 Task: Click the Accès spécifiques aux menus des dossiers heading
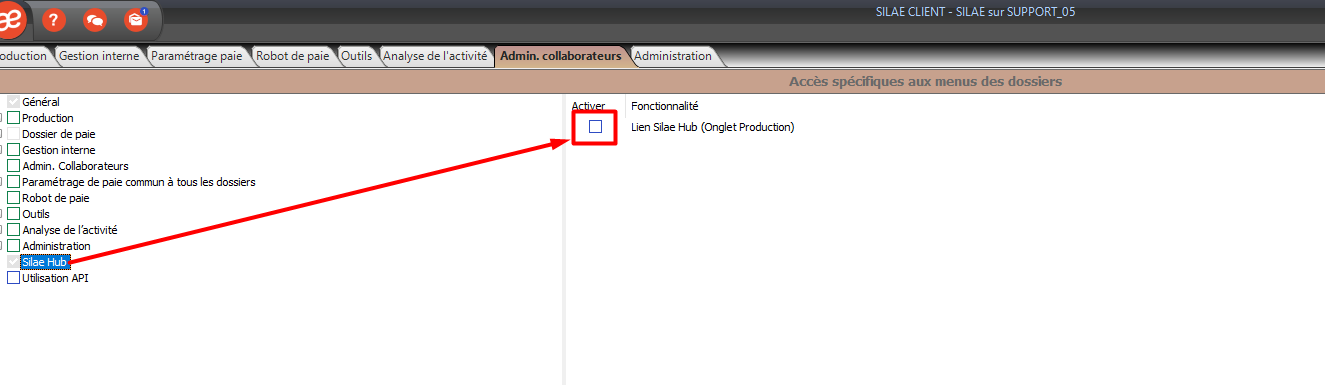pyautogui.click(x=925, y=81)
